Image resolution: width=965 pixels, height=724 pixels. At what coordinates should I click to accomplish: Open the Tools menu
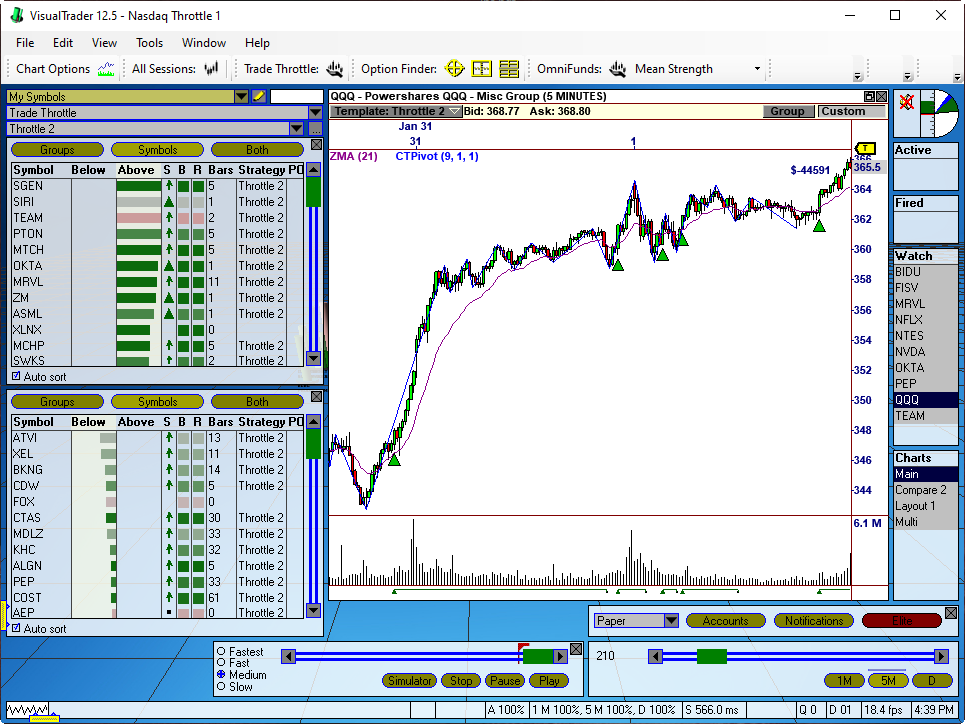click(150, 42)
